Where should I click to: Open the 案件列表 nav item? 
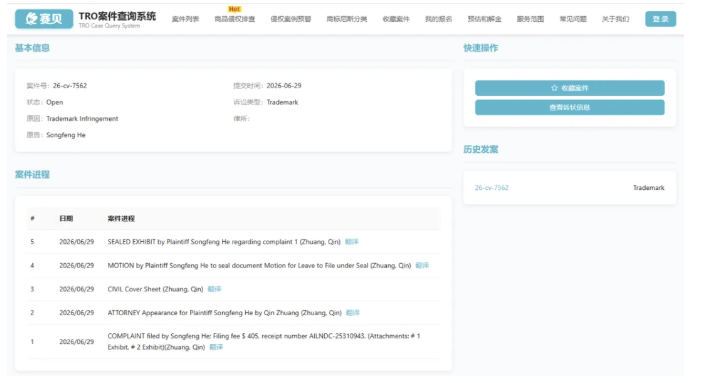tap(185, 19)
